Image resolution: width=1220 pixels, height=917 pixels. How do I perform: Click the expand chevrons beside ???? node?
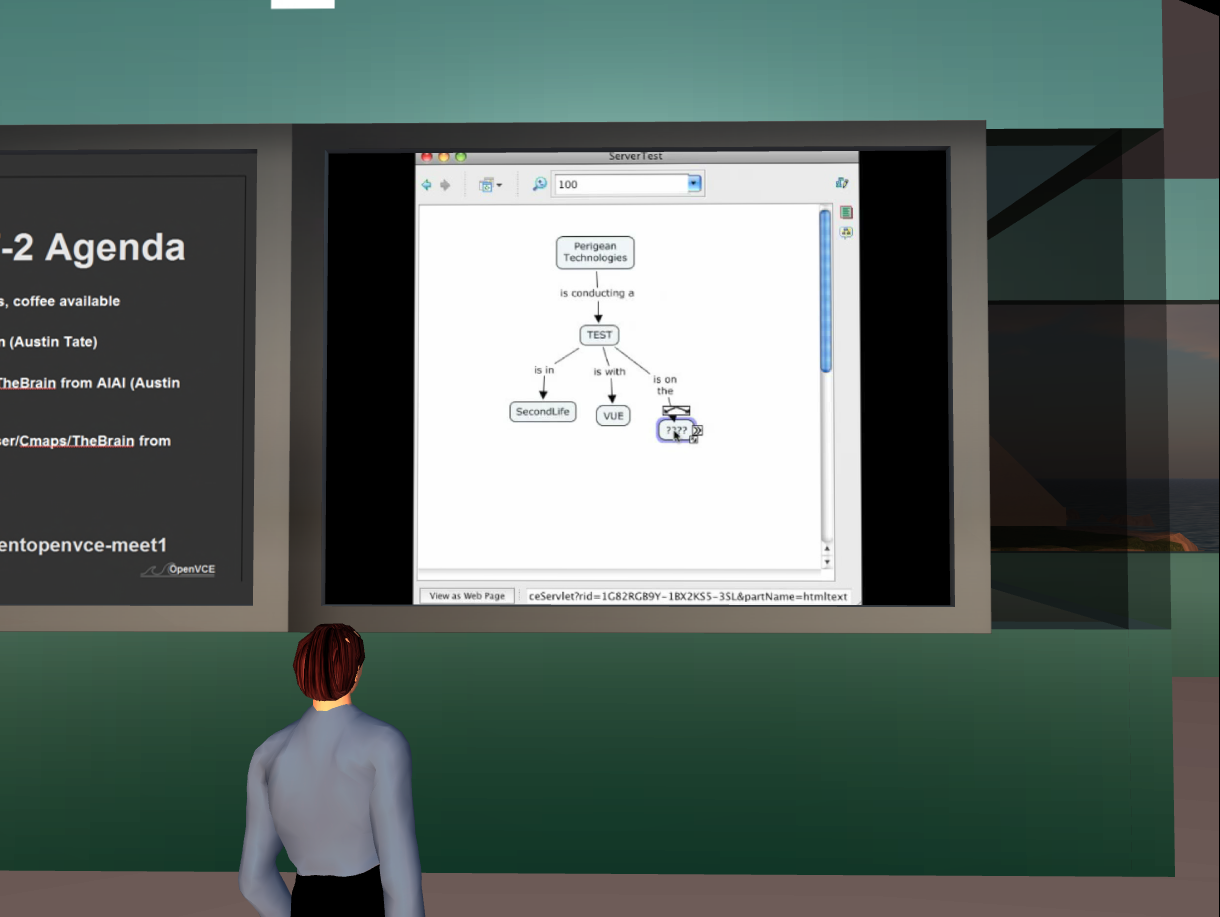tap(698, 431)
